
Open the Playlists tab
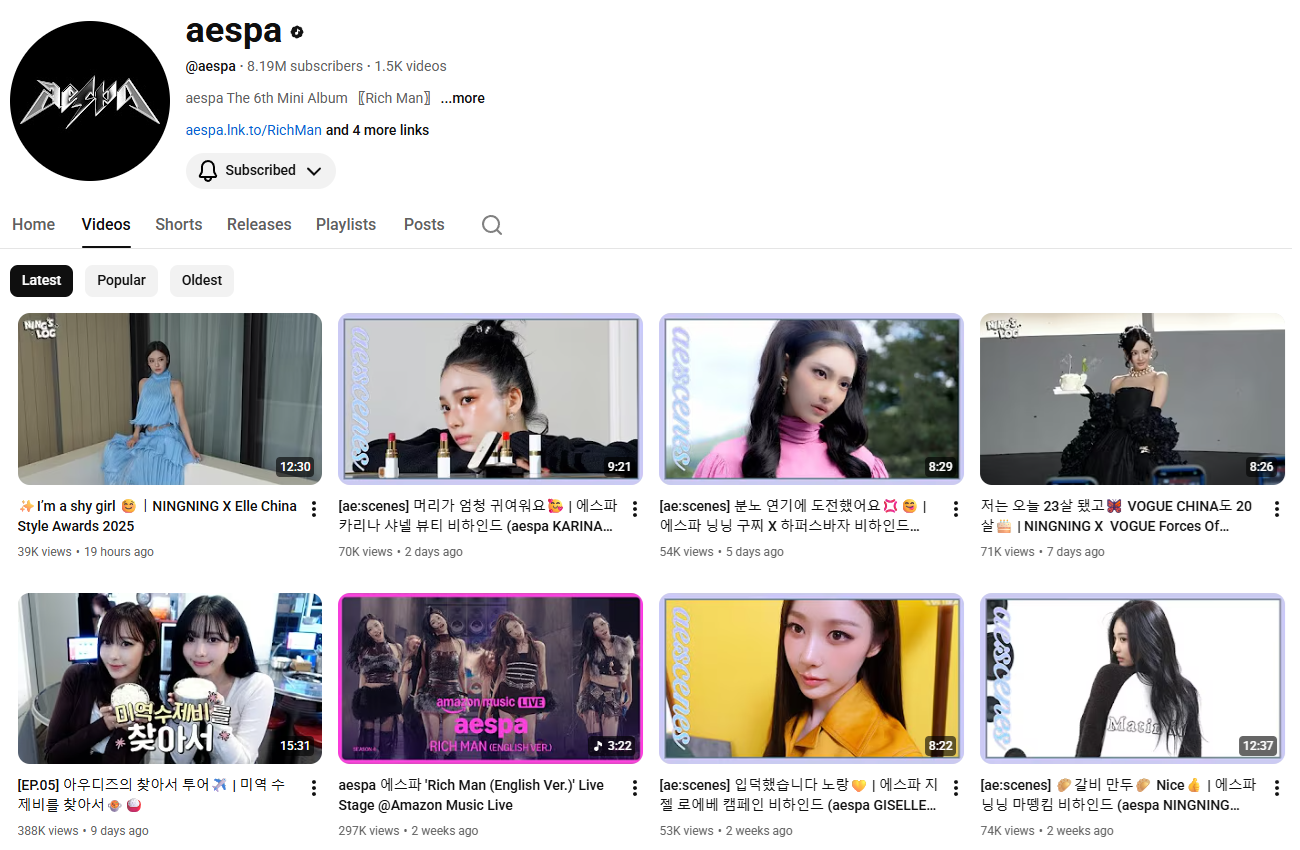click(x=346, y=225)
